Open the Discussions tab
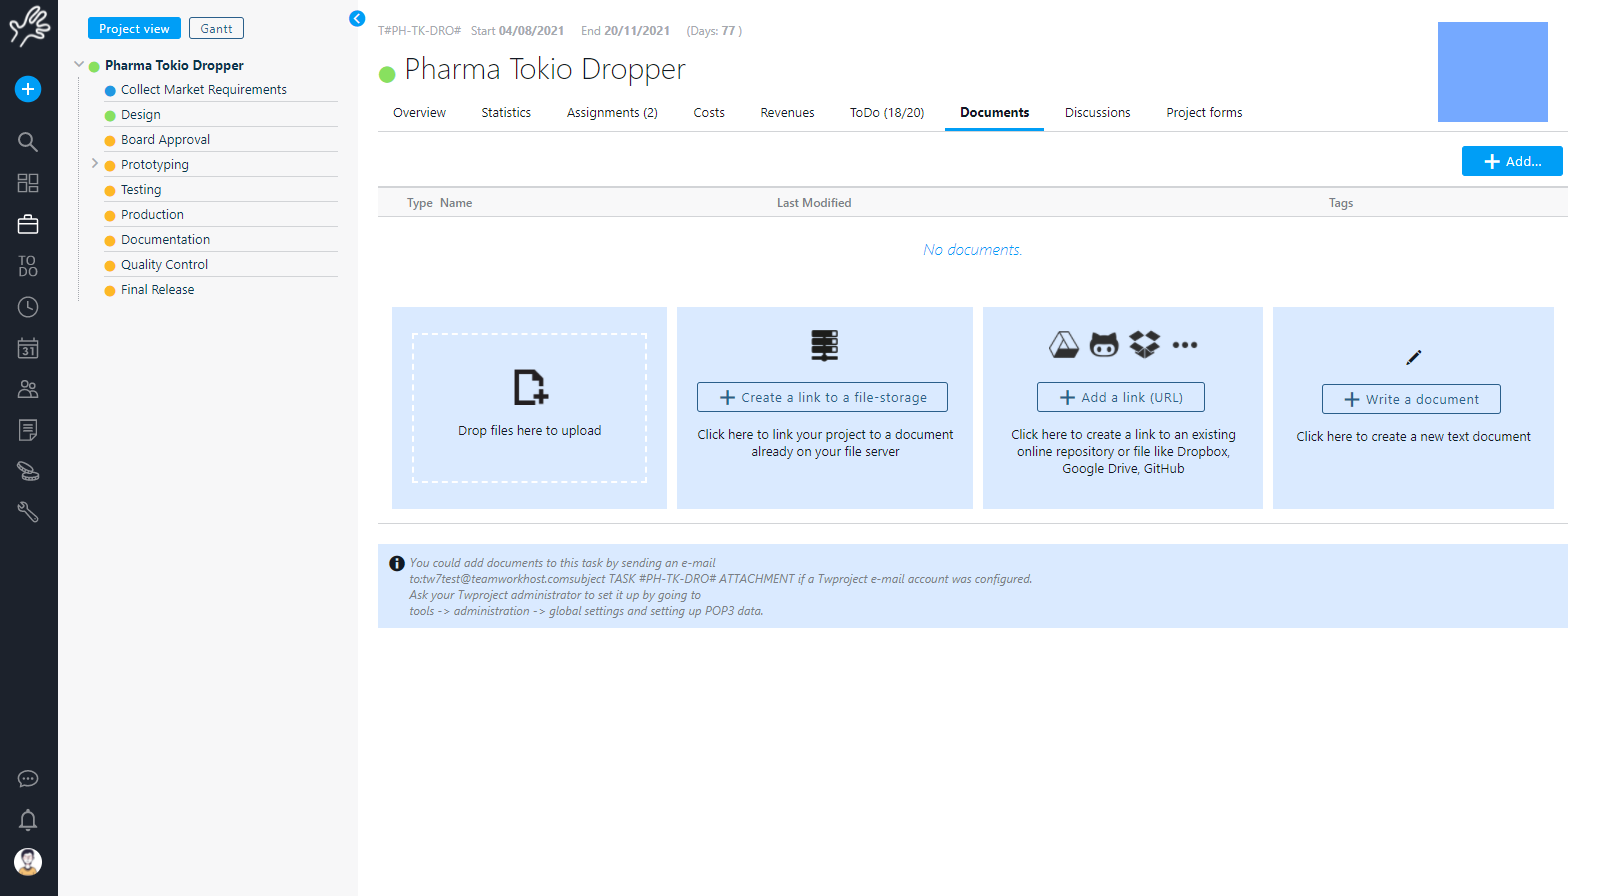 (1097, 113)
